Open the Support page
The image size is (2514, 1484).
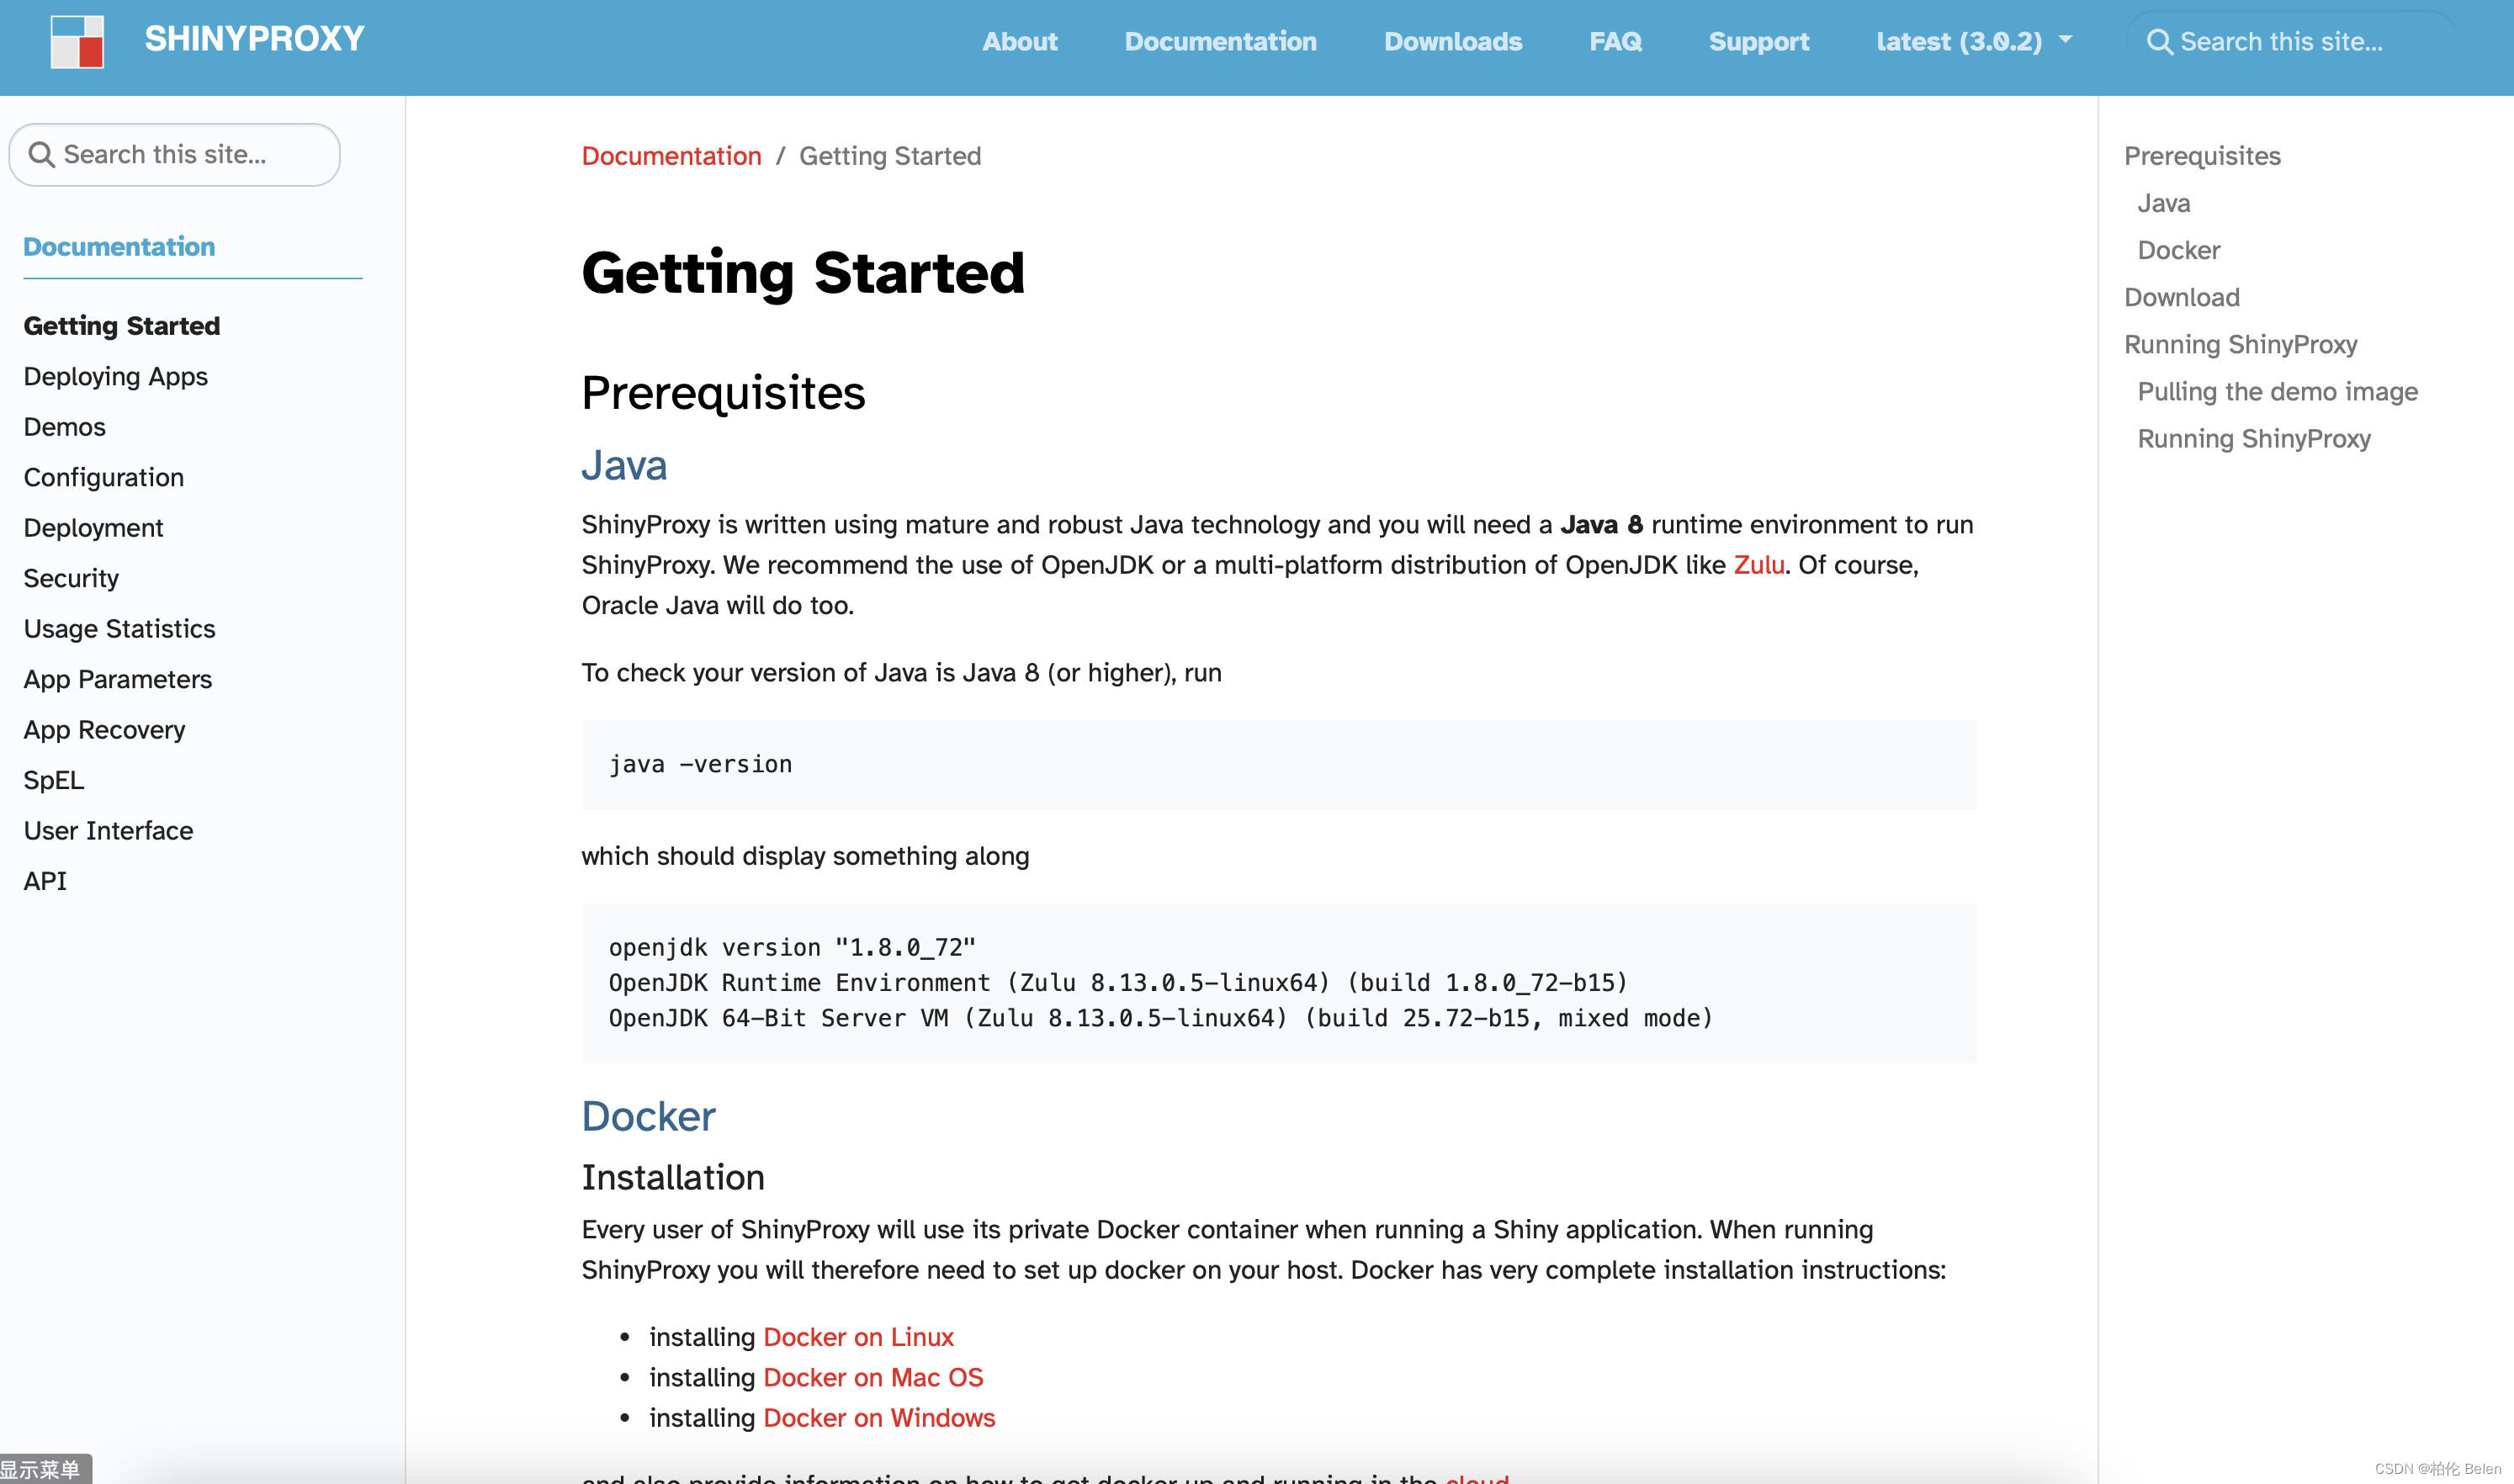tap(1758, 41)
